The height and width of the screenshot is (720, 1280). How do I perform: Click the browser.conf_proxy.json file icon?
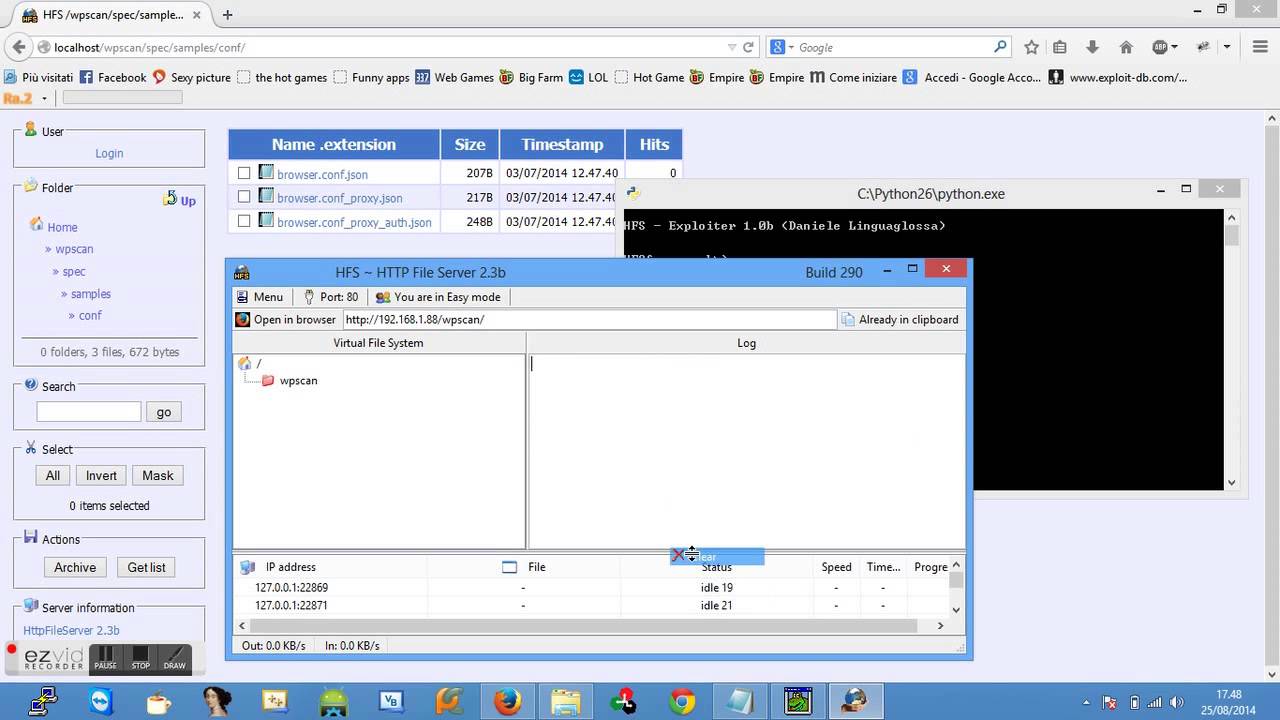pyautogui.click(x=266, y=196)
